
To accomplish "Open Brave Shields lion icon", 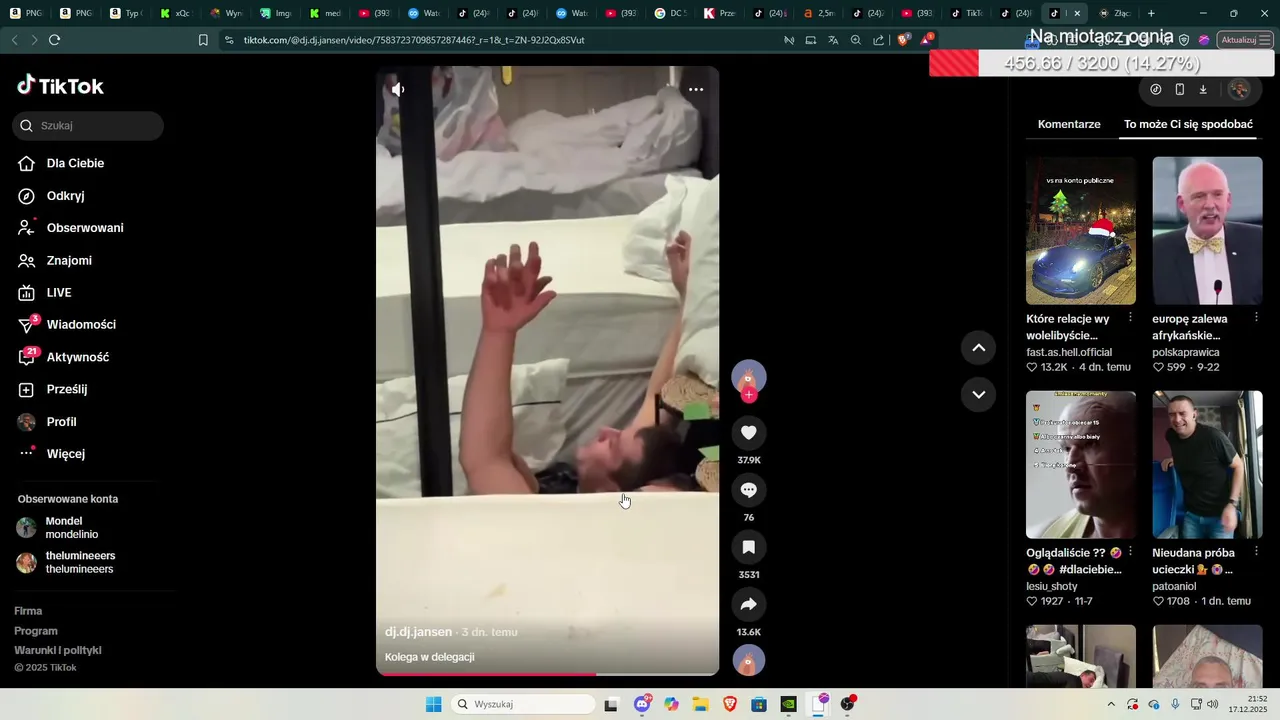I will coord(903,40).
